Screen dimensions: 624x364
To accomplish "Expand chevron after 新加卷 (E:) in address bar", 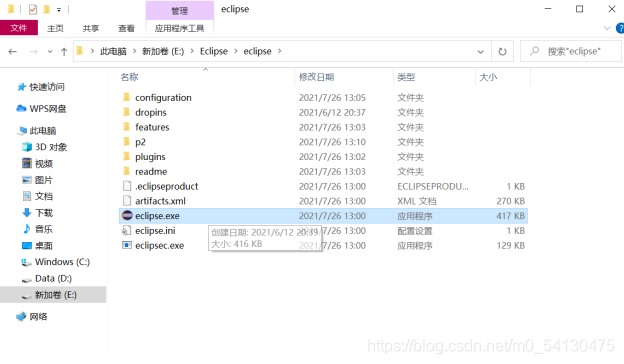I will coord(192,51).
